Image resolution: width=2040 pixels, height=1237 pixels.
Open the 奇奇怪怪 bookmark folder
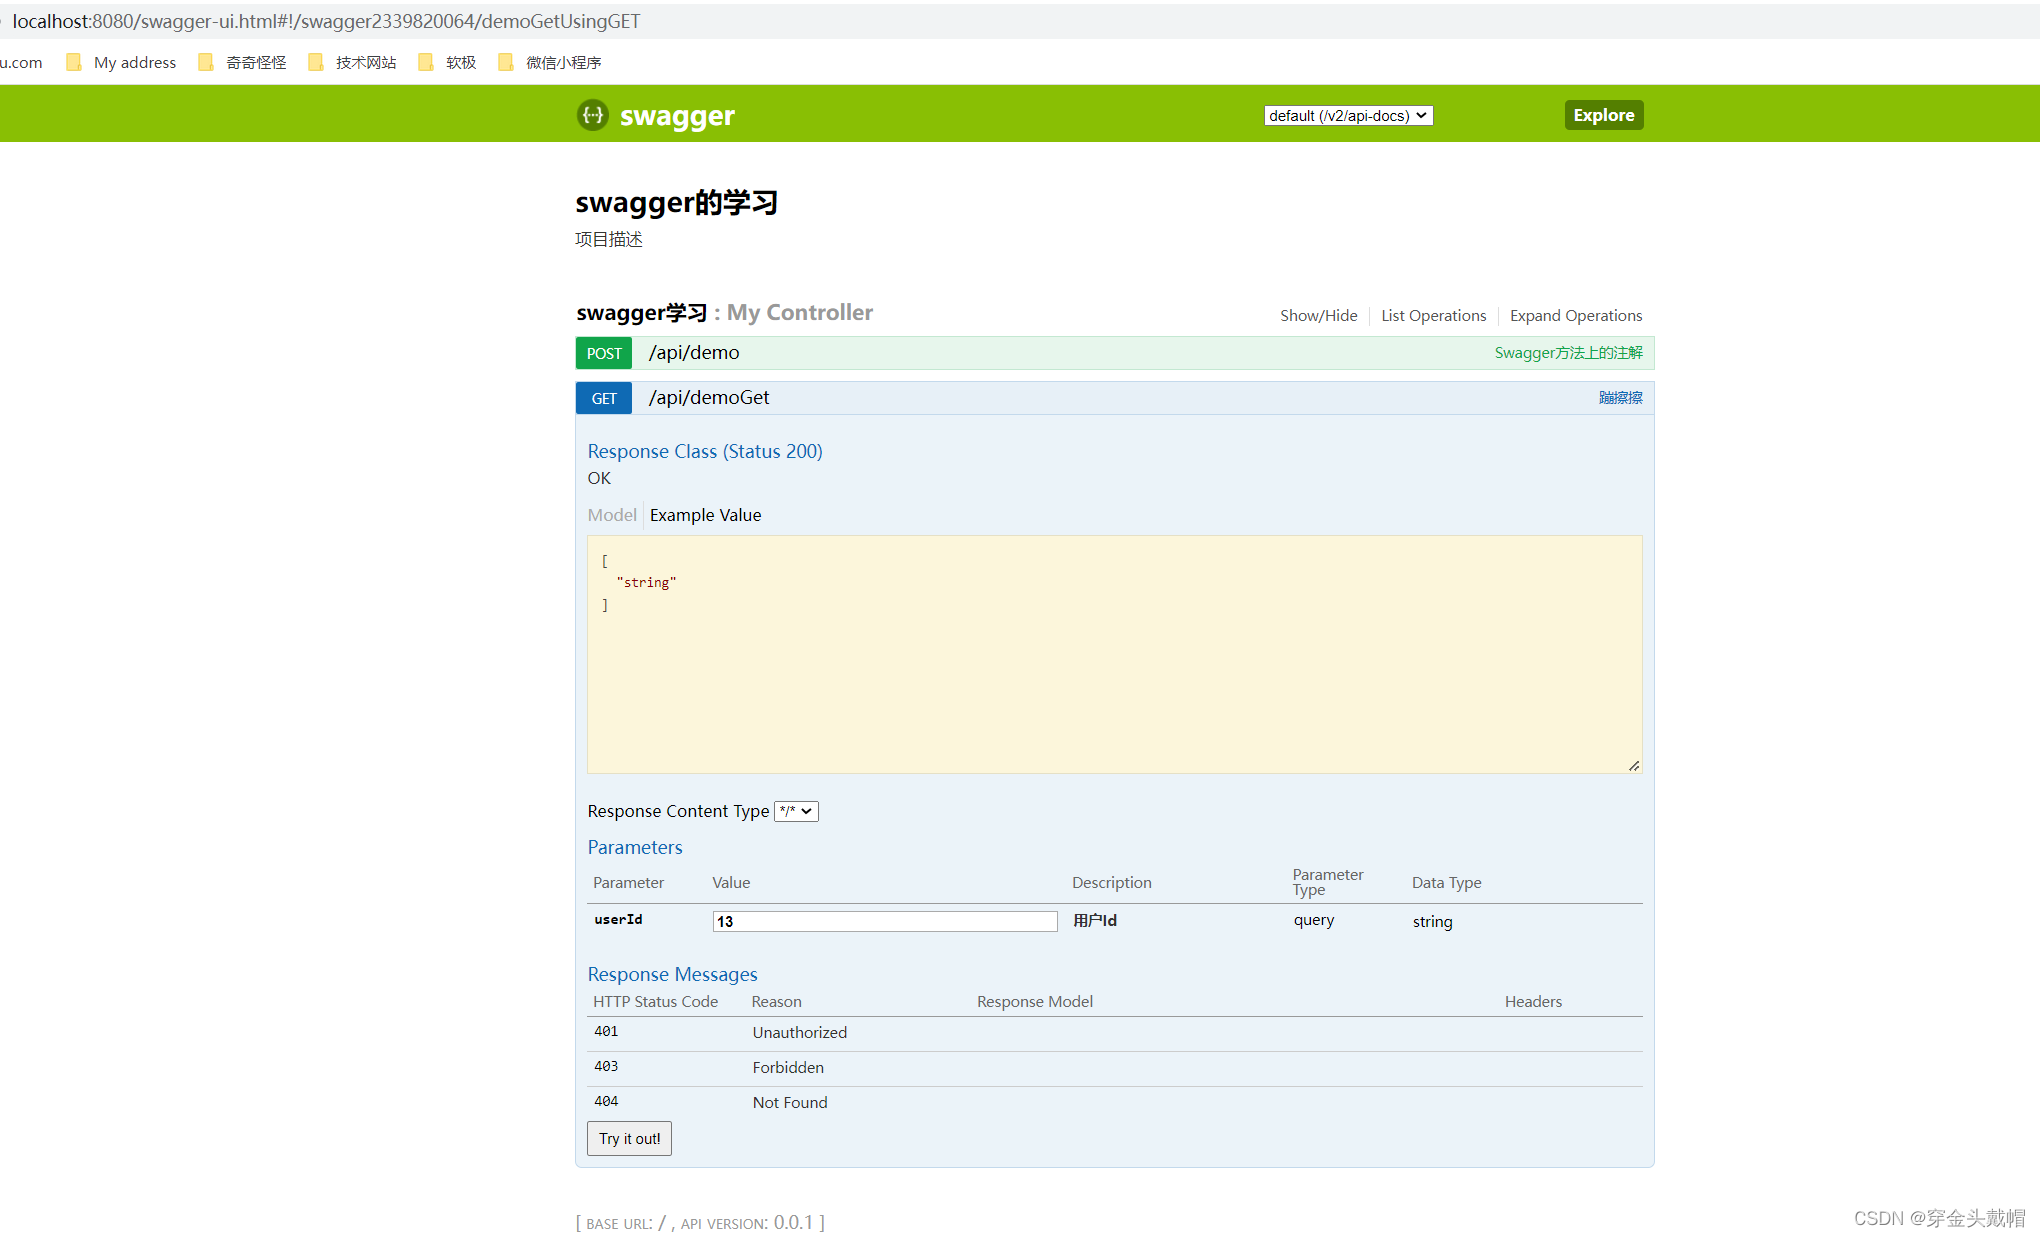[255, 62]
